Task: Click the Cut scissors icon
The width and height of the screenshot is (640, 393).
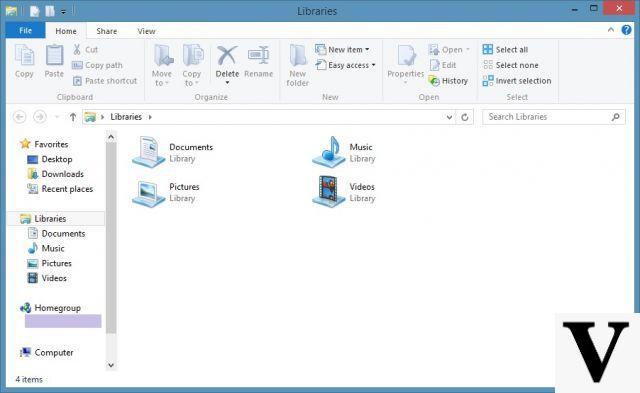Action: pyautogui.click(x=77, y=49)
